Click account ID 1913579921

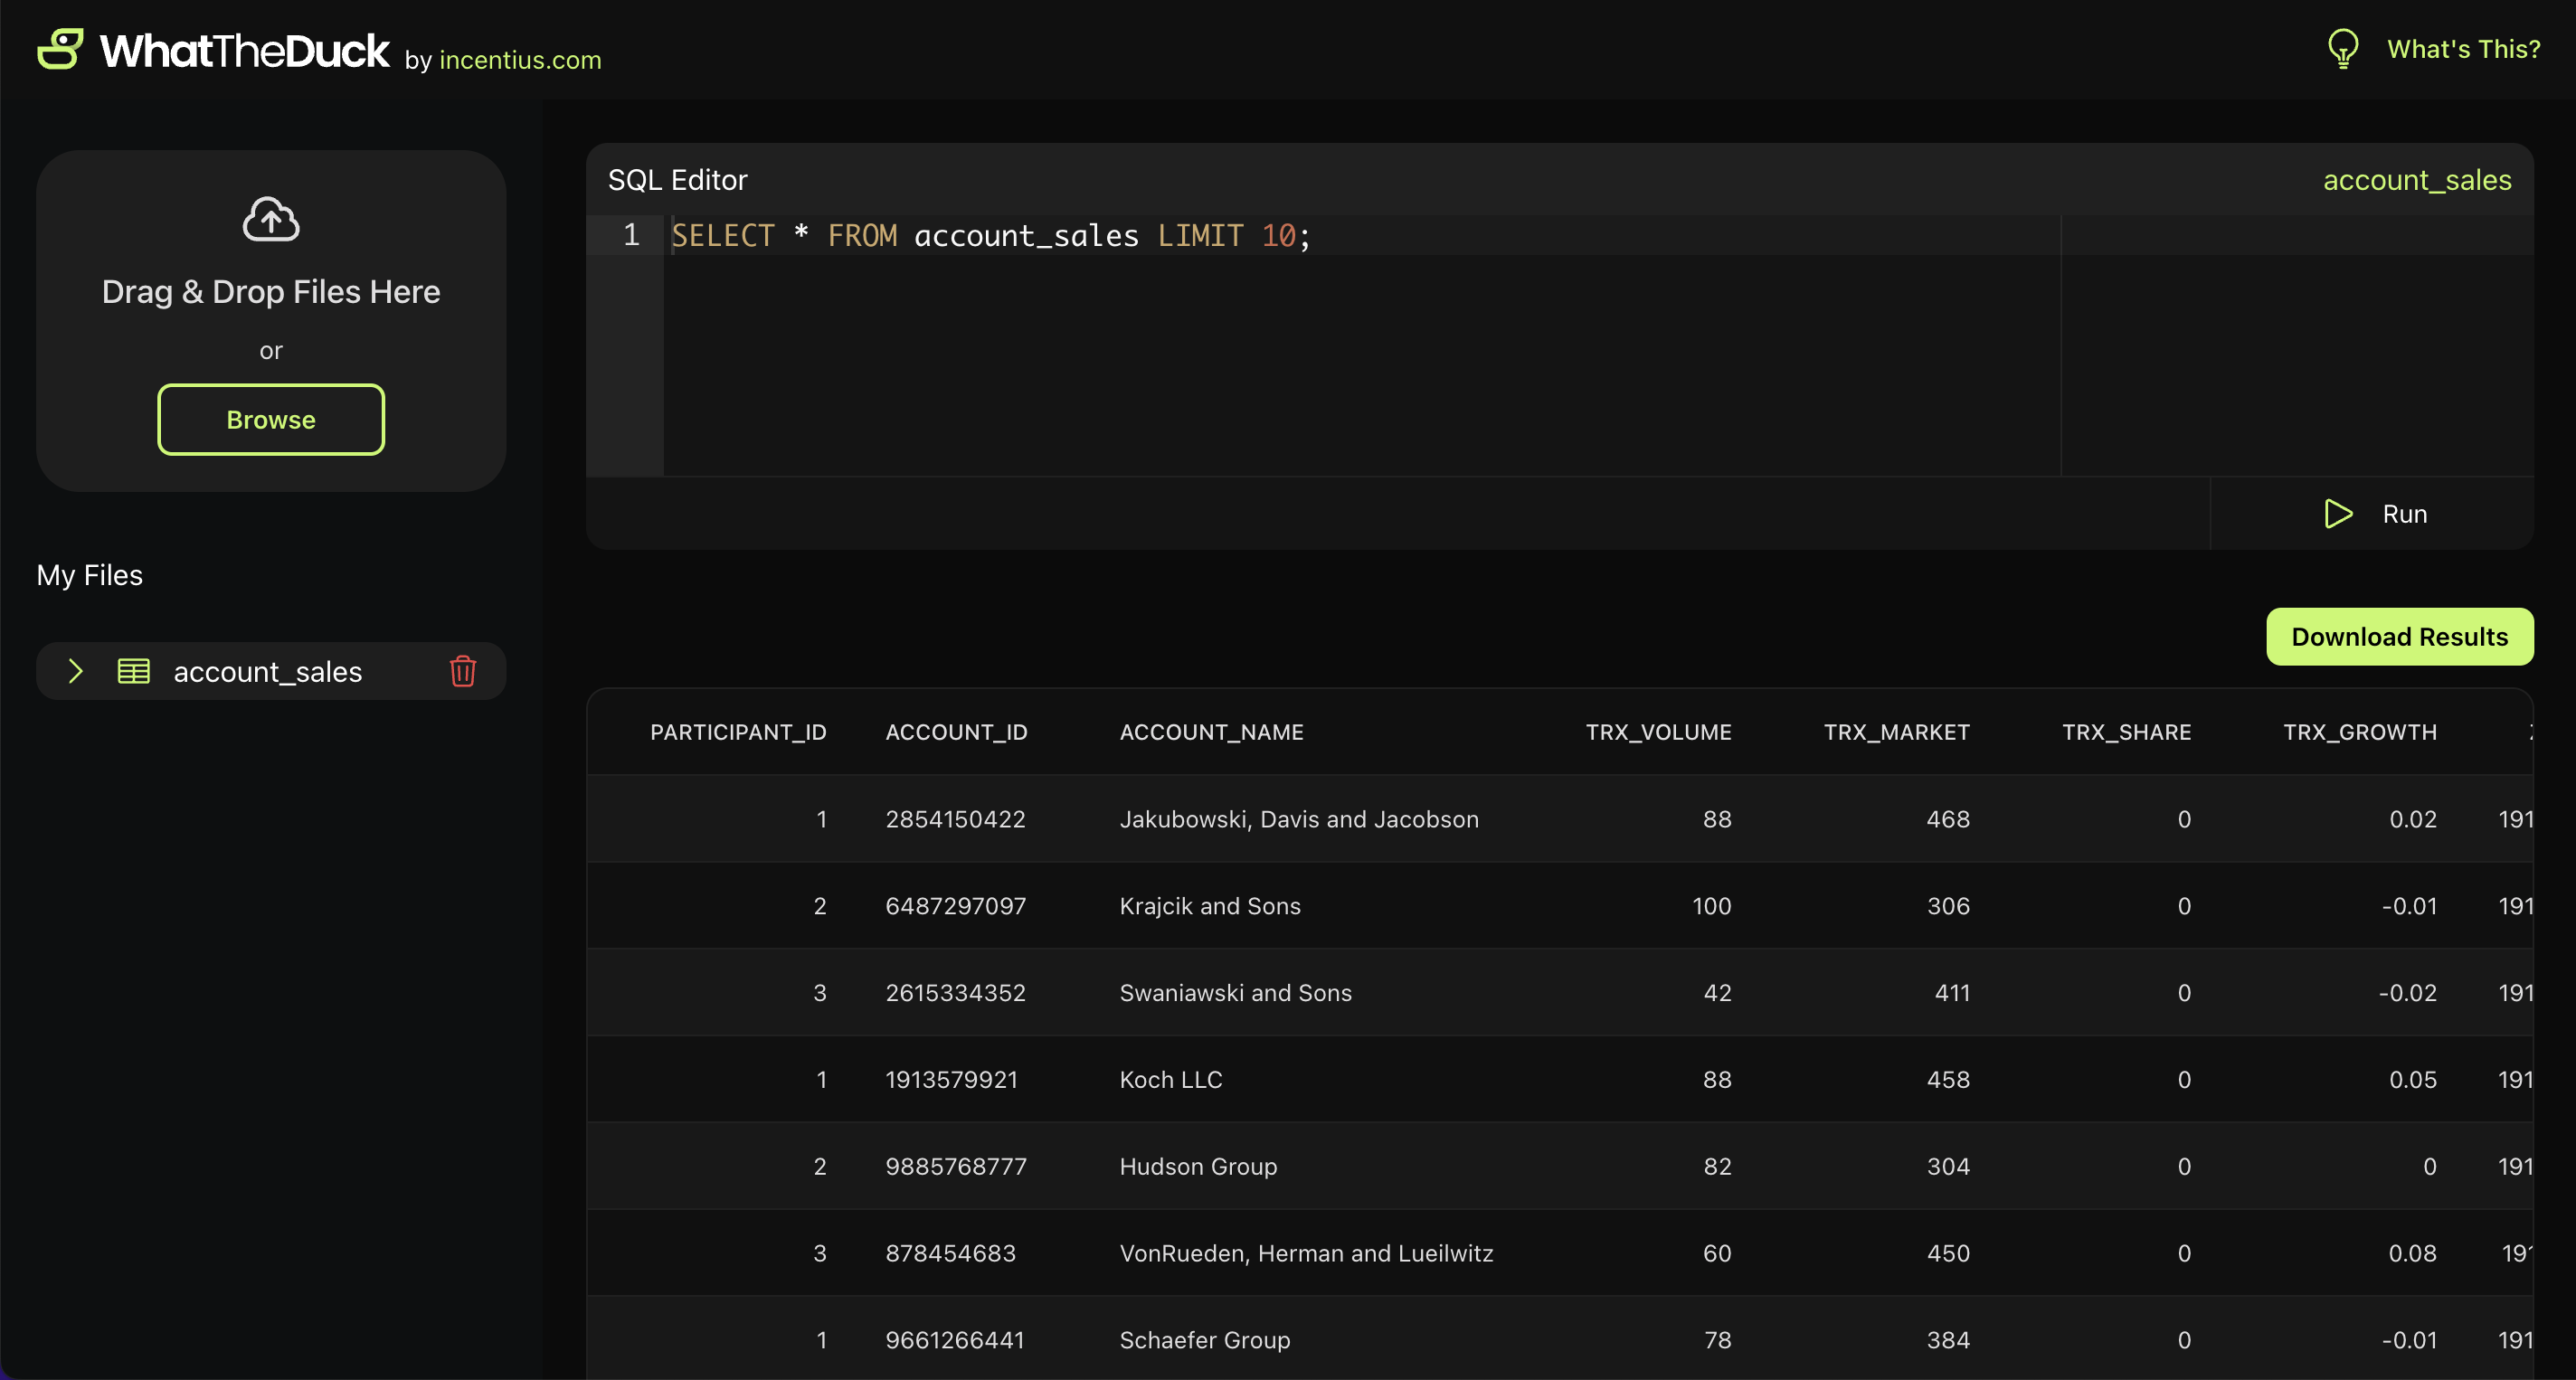tap(951, 1080)
